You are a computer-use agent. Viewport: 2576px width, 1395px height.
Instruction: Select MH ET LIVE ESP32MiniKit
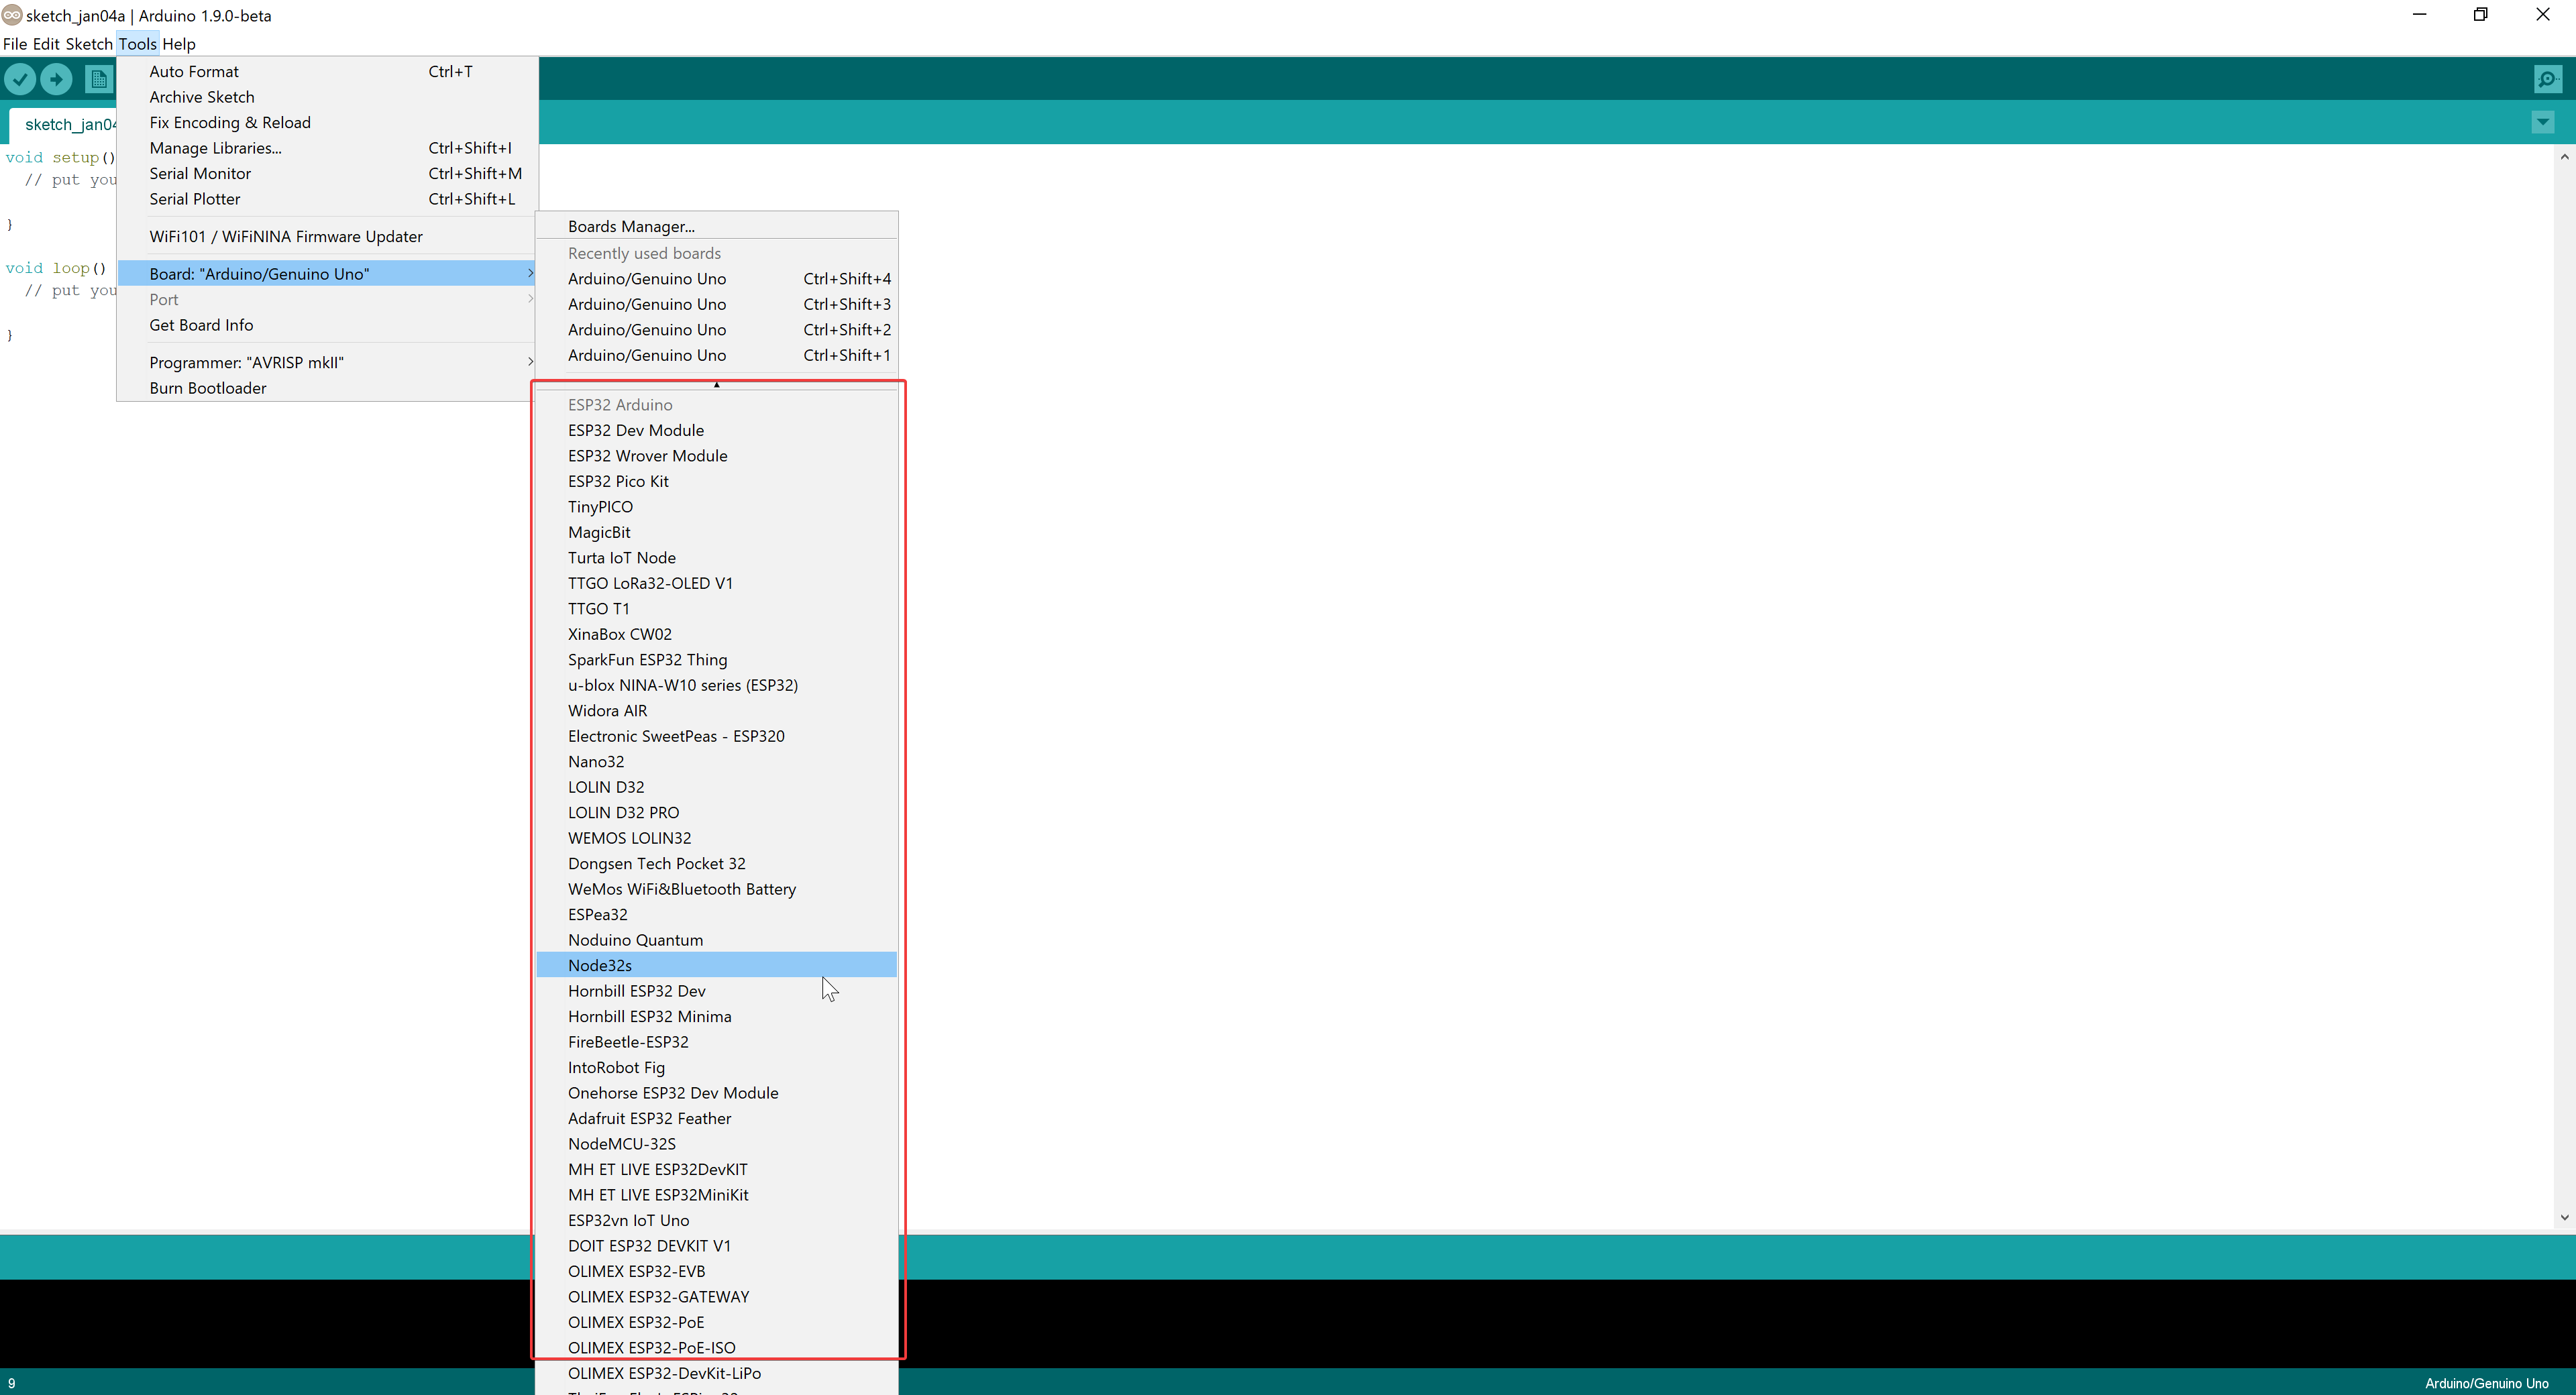pos(716,1195)
